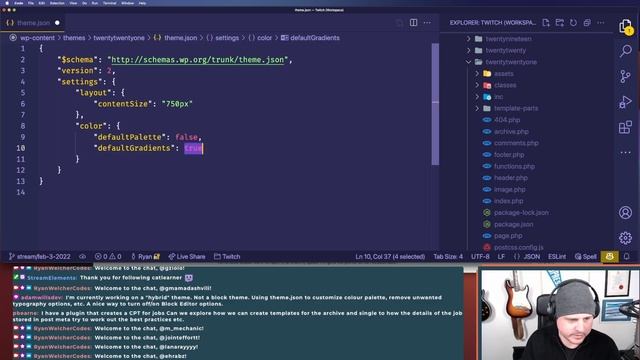This screenshot has height=360, width=640.
Task: Open the Source Control view
Action: (x=625, y=76)
